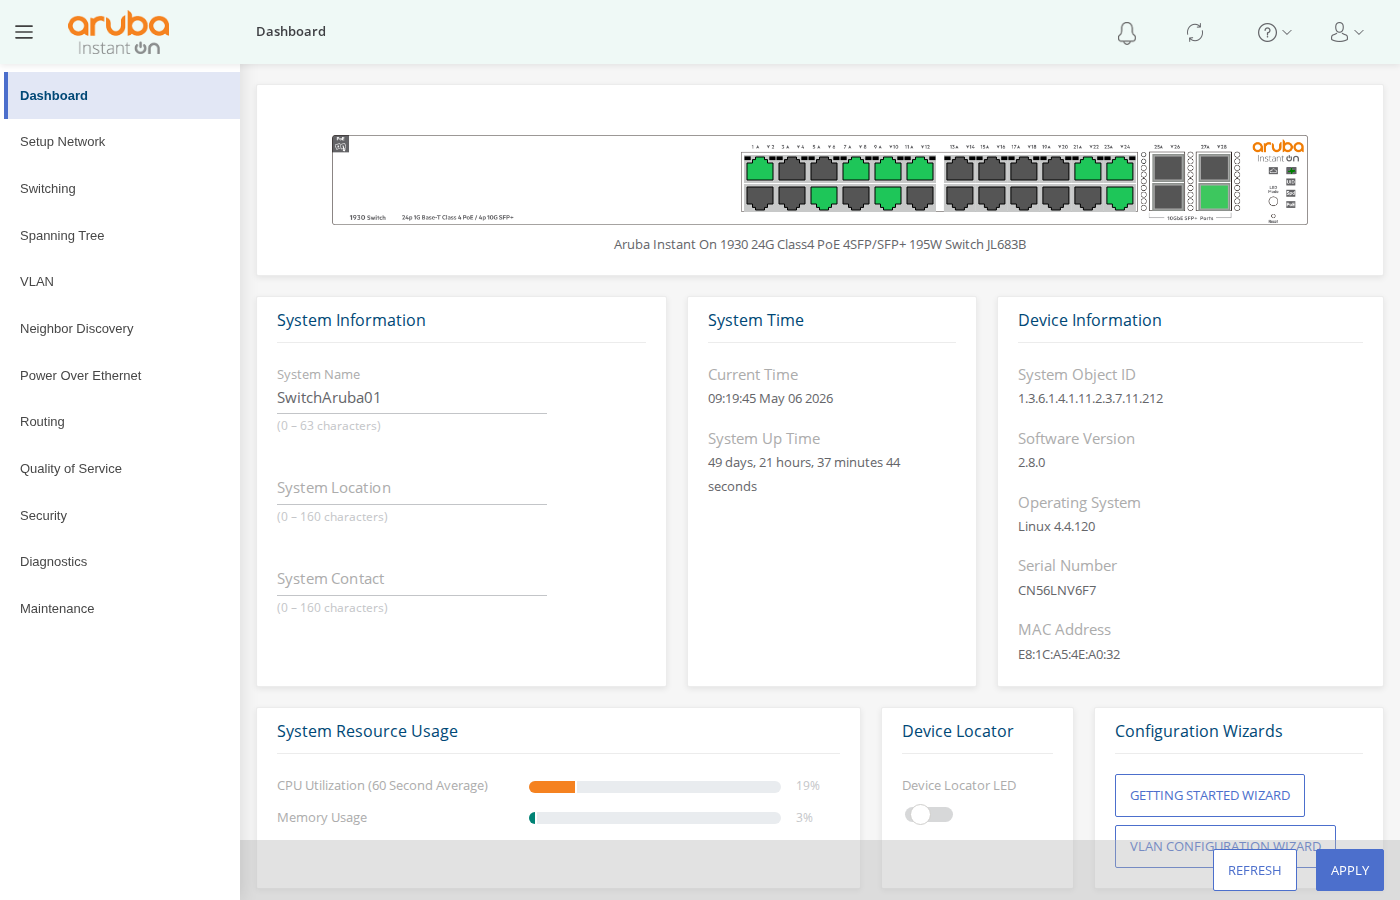The height and width of the screenshot is (900, 1400).
Task: Select port 2 on the switch graphic
Action: (x=760, y=197)
